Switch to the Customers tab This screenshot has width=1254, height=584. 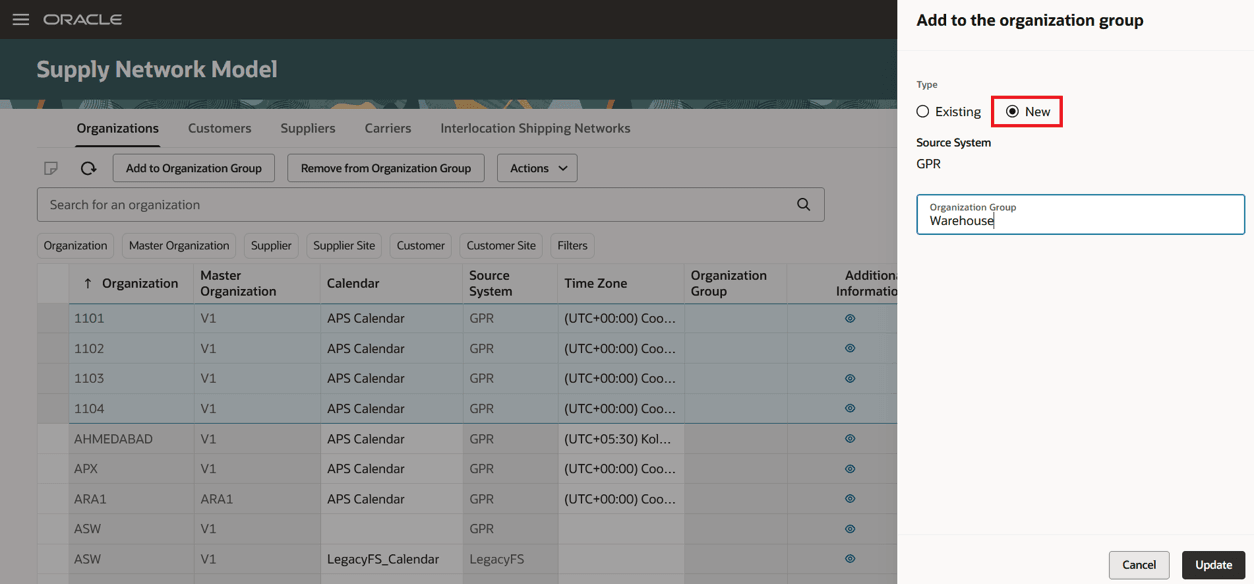pyautogui.click(x=219, y=128)
